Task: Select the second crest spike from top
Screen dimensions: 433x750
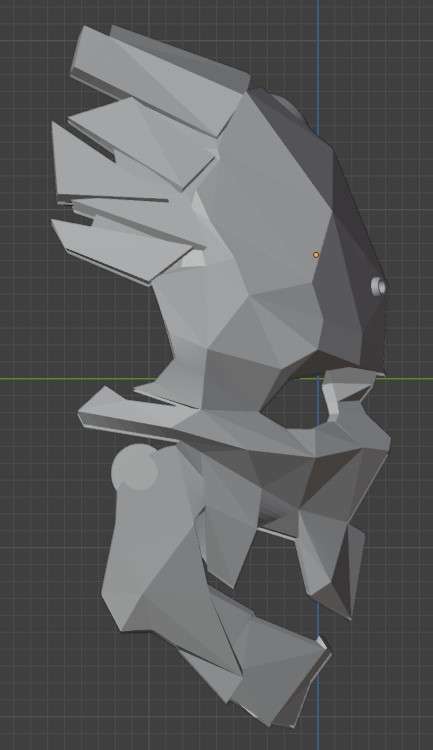Action: pyautogui.click(x=144, y=141)
